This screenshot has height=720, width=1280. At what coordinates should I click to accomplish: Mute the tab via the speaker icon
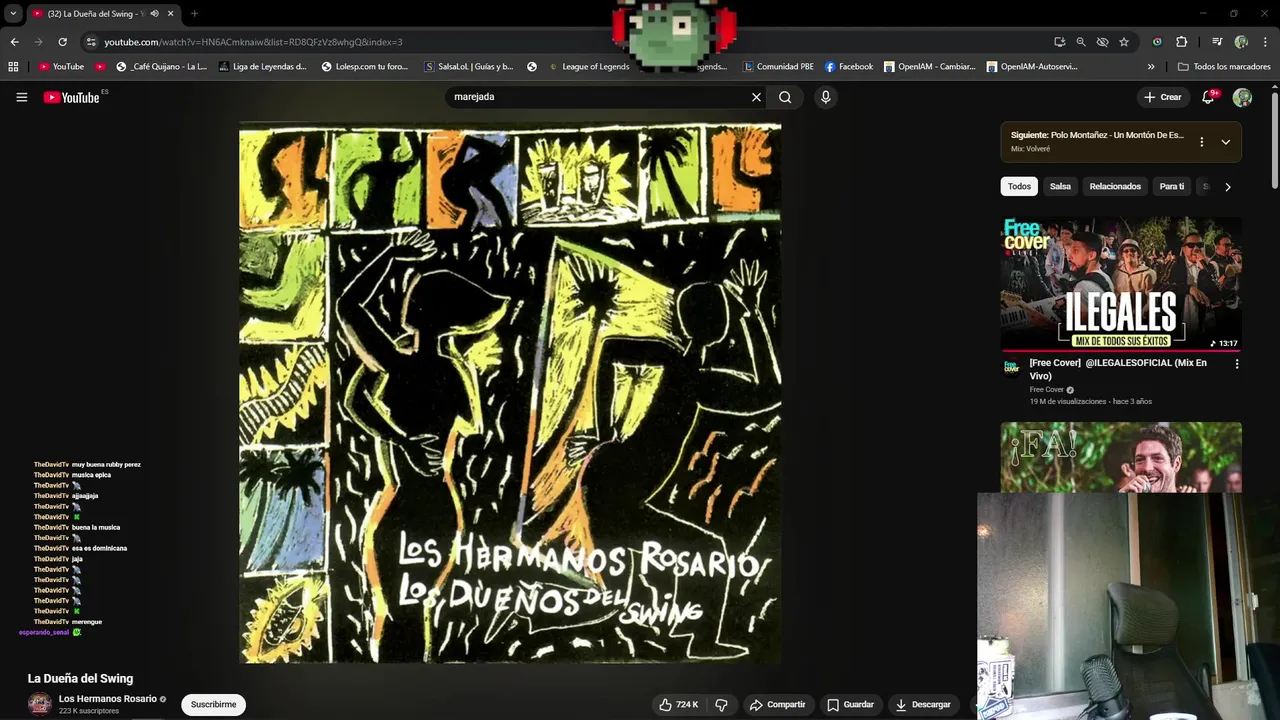coord(154,13)
